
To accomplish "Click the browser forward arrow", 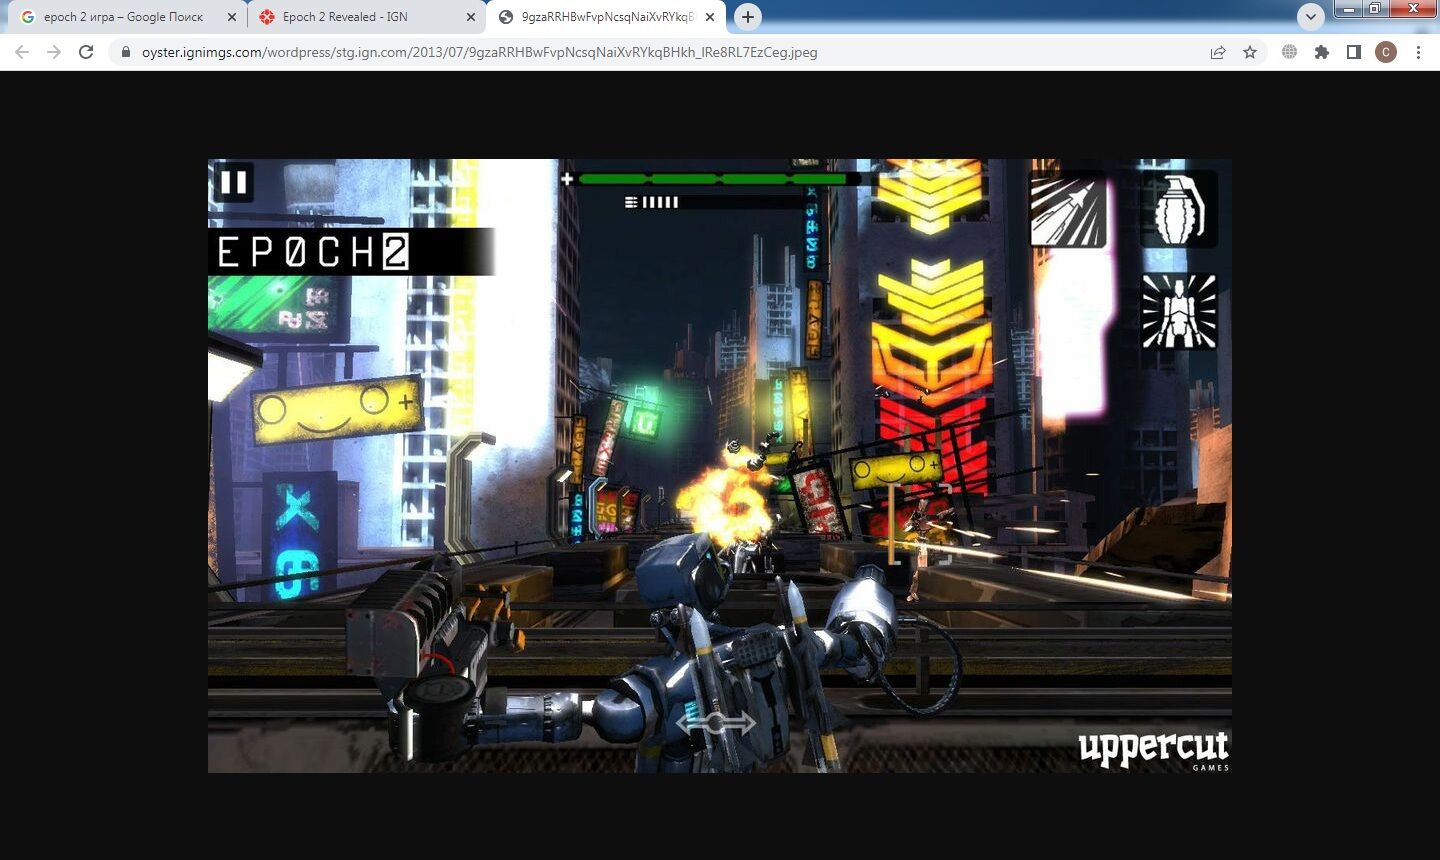I will (54, 52).
